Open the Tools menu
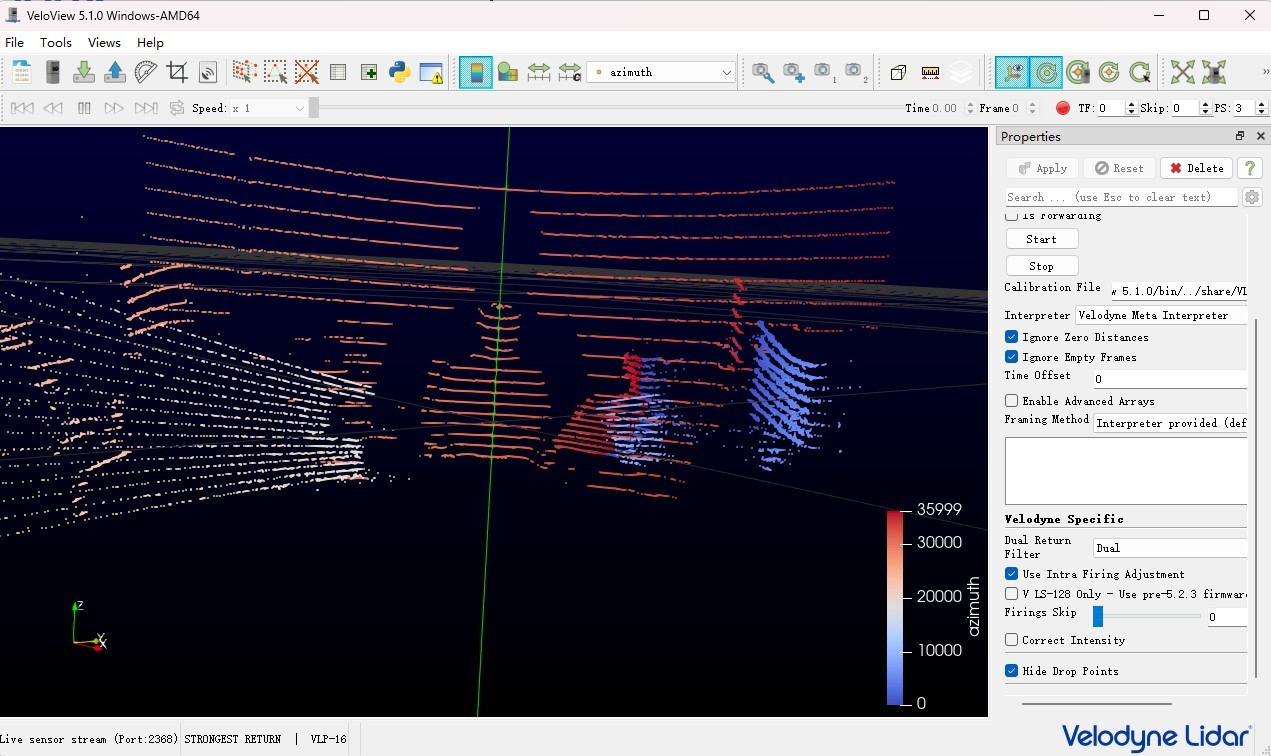The width and height of the screenshot is (1271, 756). click(56, 43)
